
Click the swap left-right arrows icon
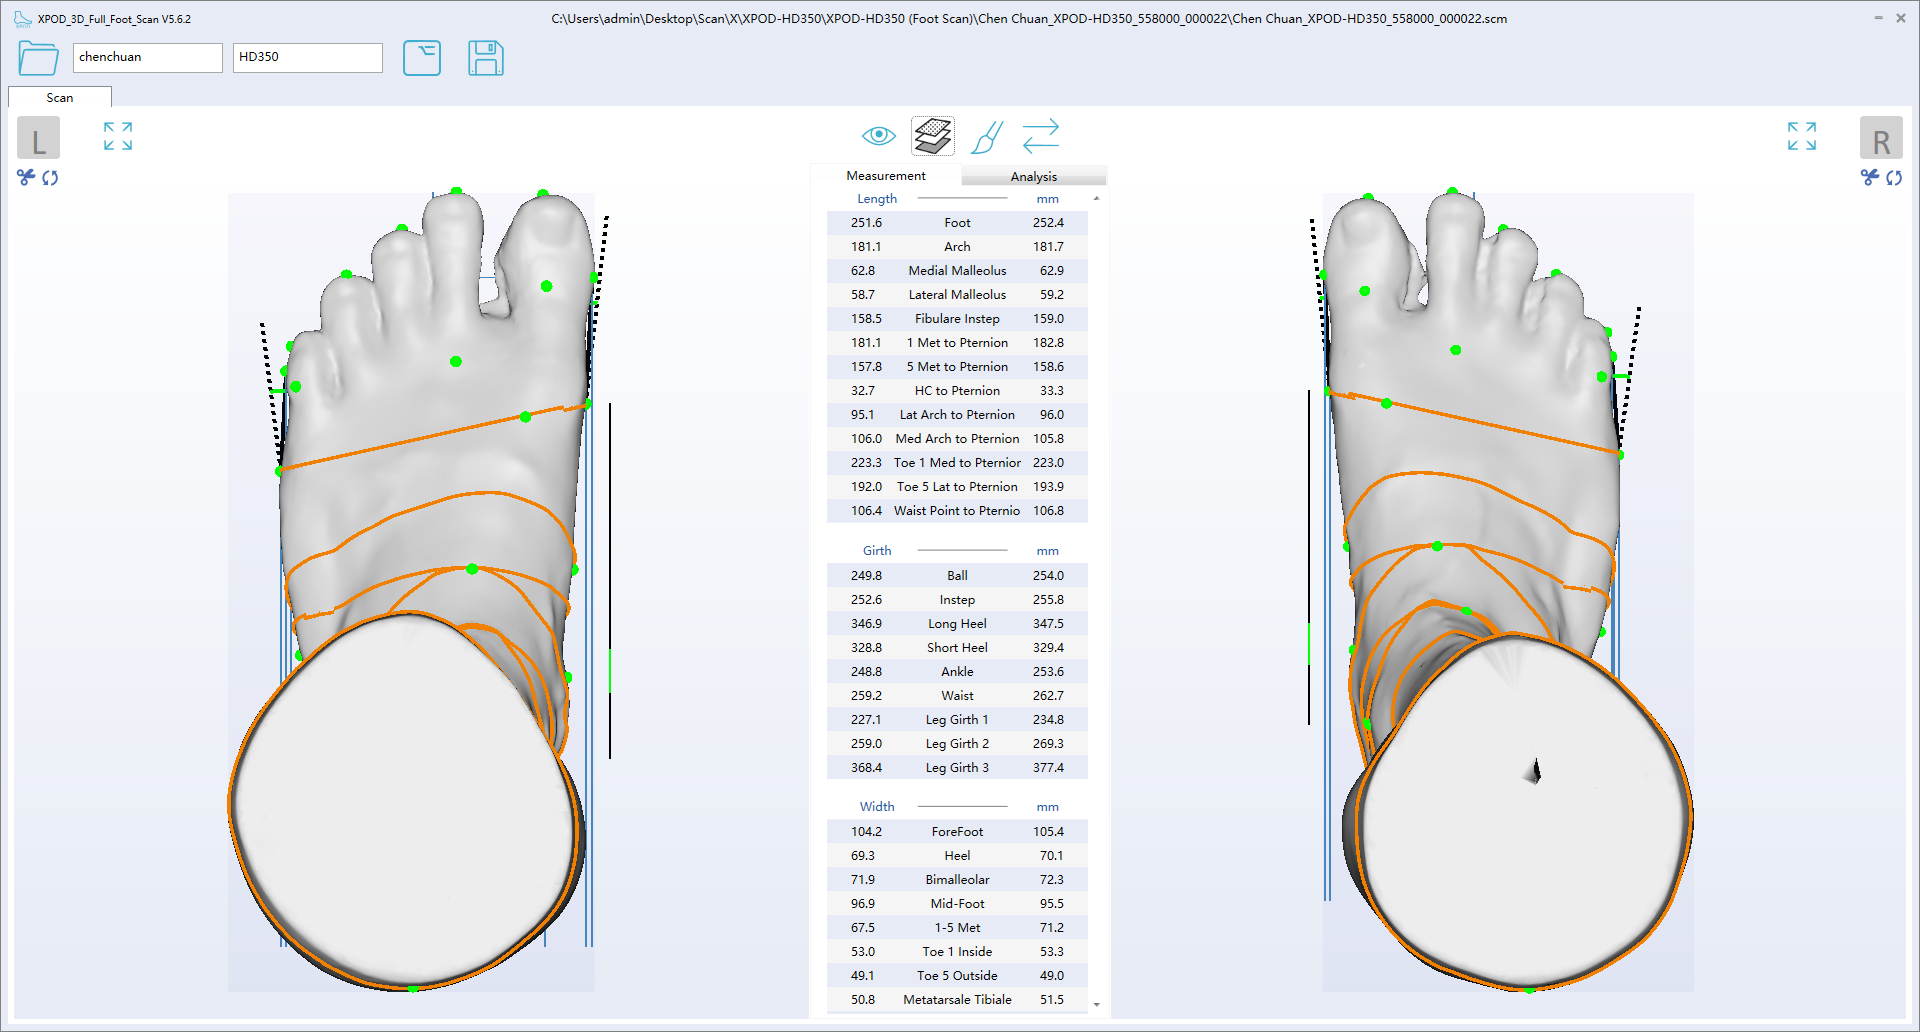pyautogui.click(x=1040, y=136)
